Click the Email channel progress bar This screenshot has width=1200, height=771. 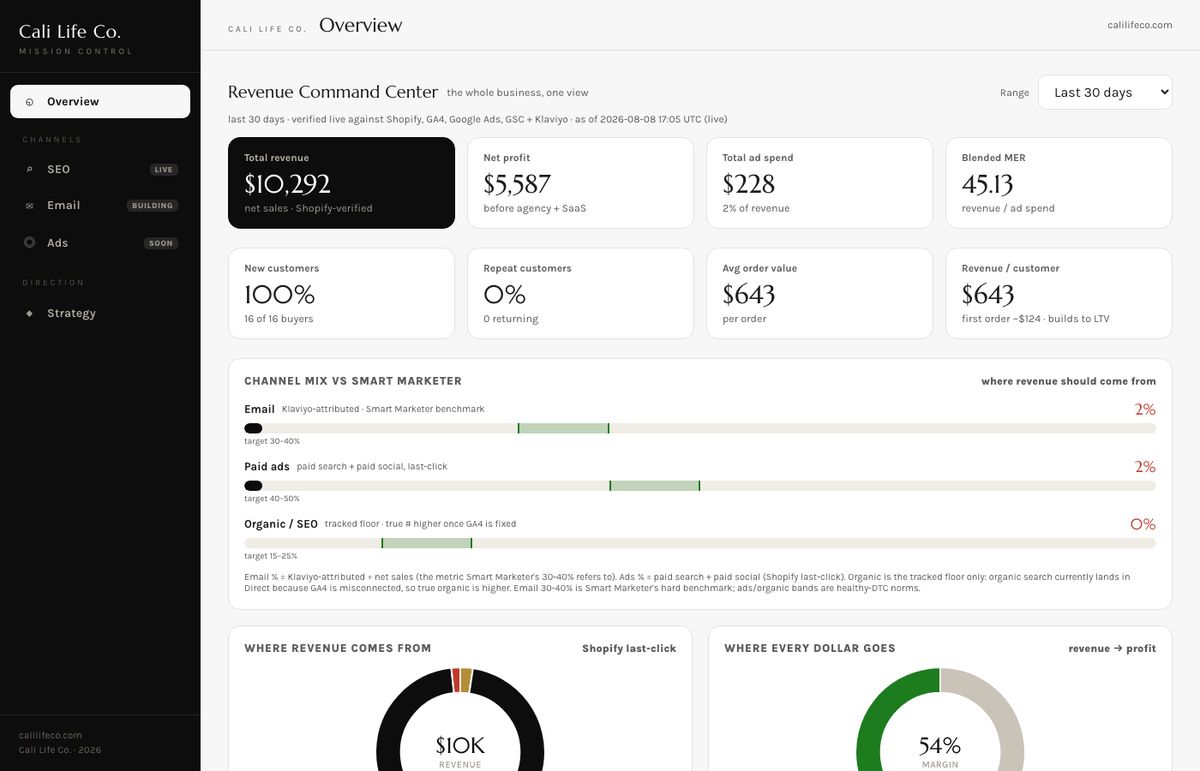tap(700, 428)
